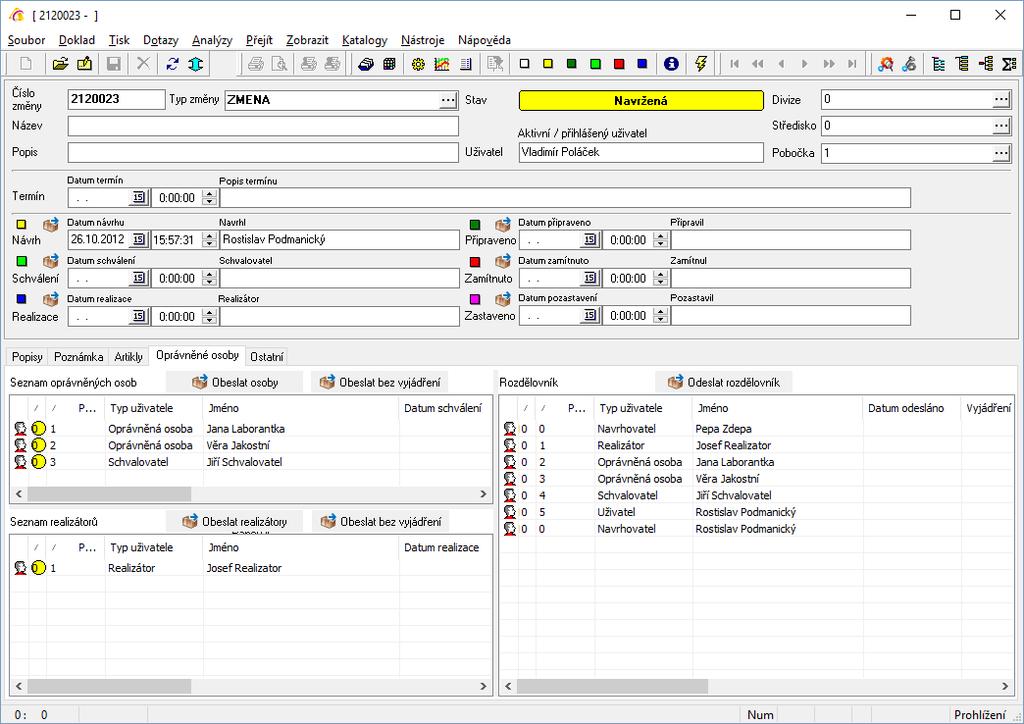Click the dark blue card stack icon

coord(366,63)
